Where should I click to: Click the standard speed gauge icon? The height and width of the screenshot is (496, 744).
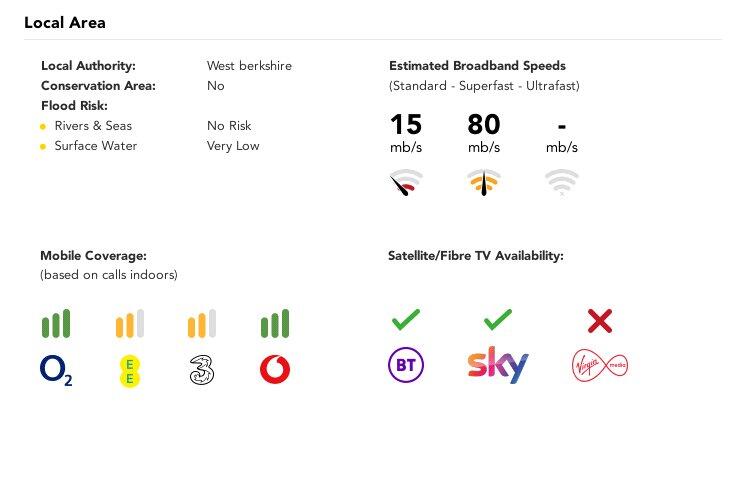[x=405, y=183]
